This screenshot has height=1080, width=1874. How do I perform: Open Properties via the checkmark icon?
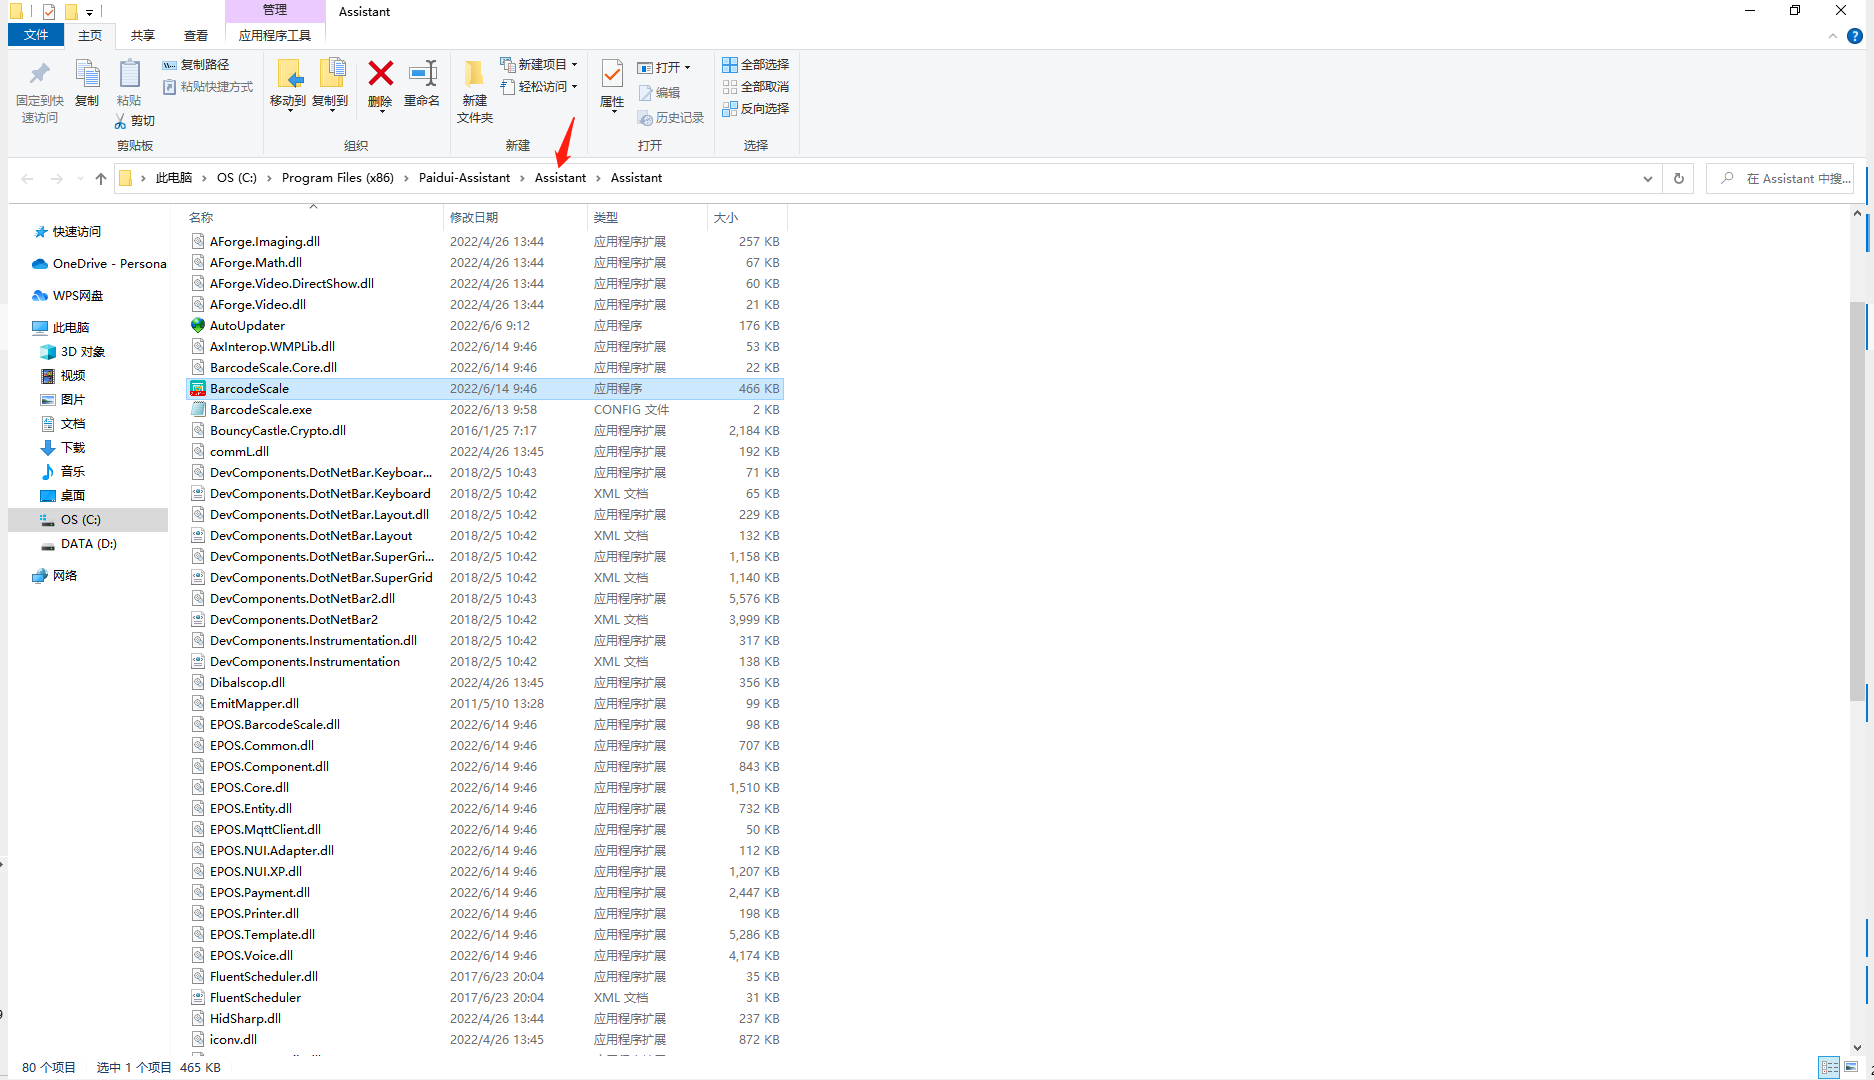click(x=612, y=75)
